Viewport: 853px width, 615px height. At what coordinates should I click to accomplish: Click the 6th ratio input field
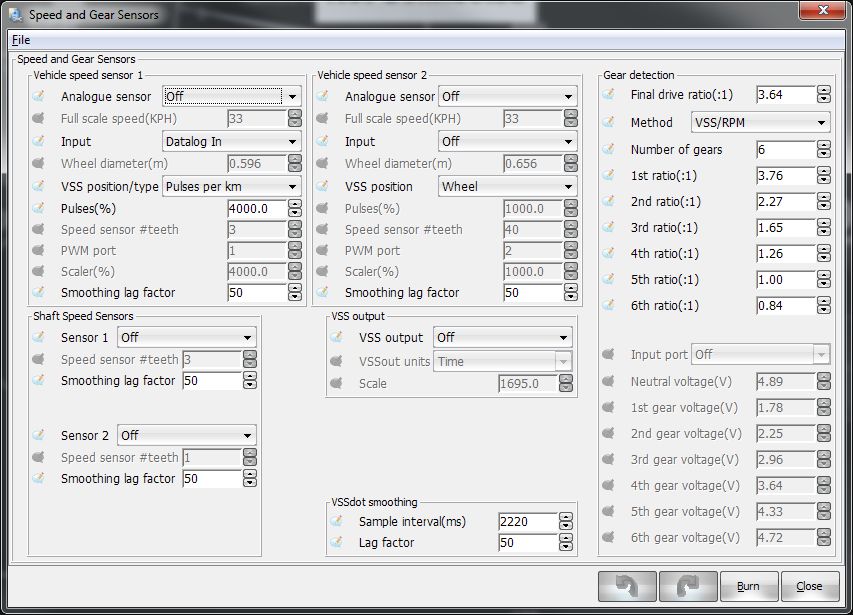(x=785, y=306)
